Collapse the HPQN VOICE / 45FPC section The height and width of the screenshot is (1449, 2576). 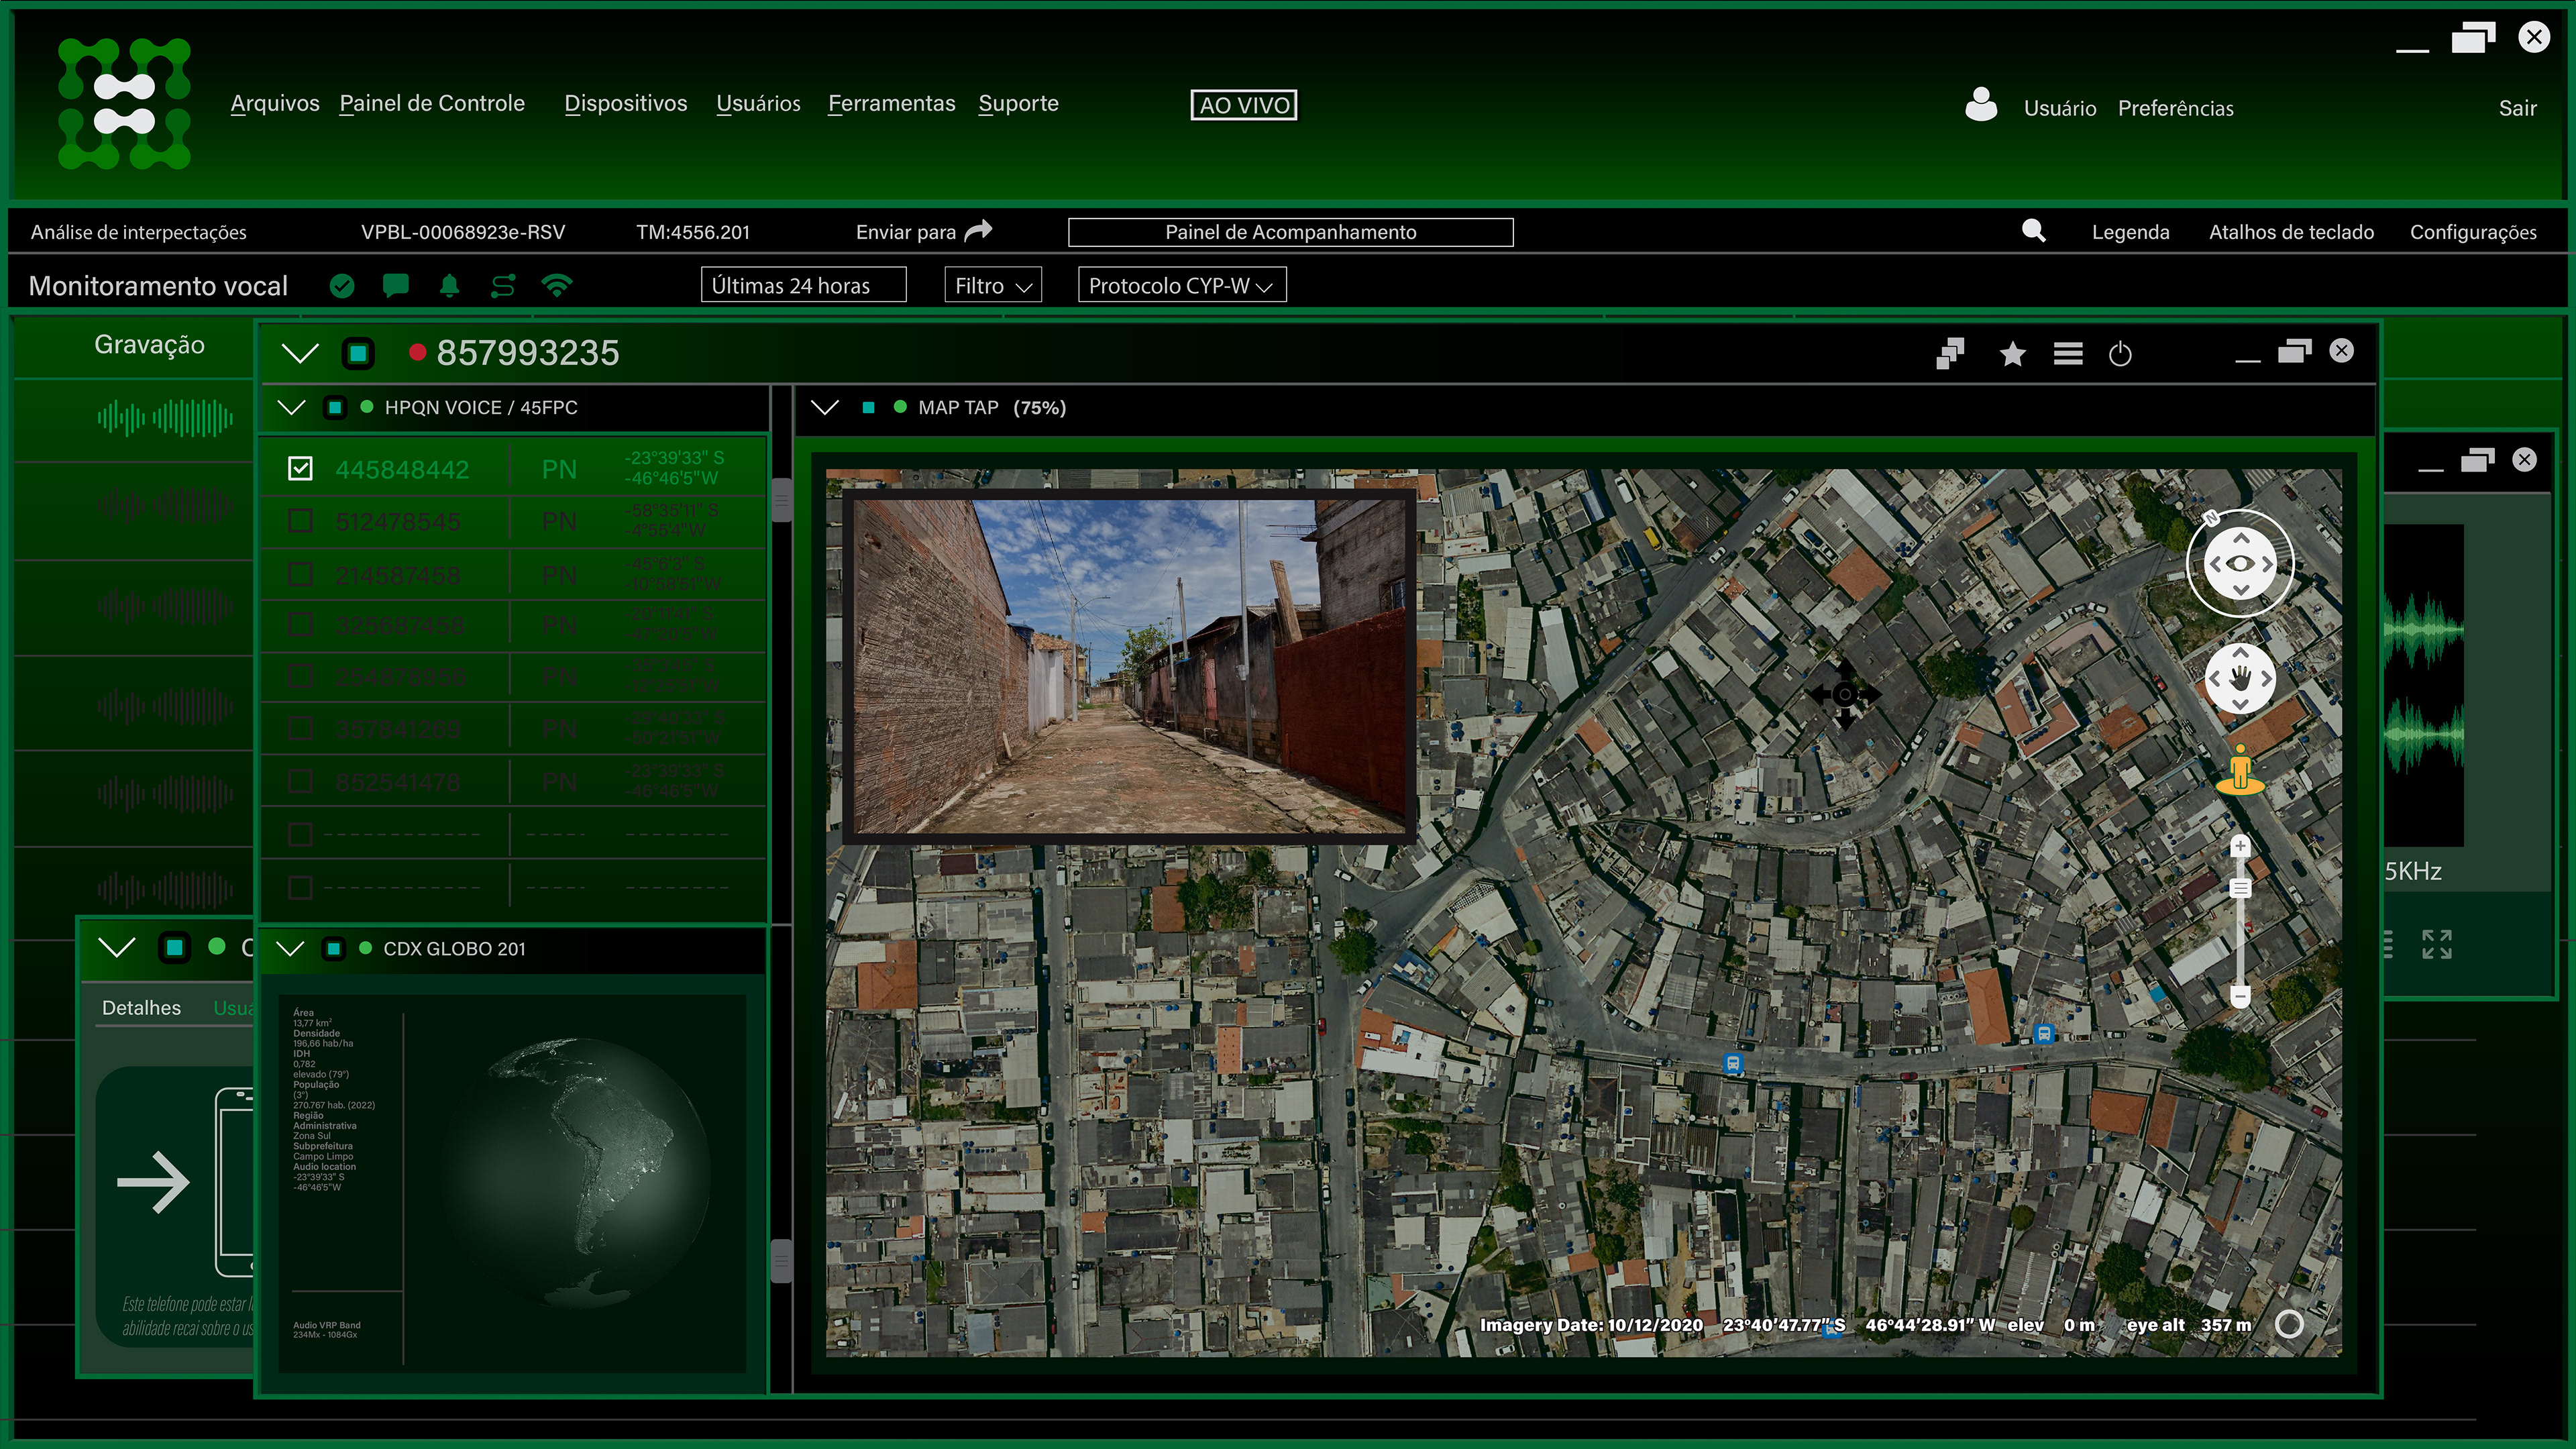pos(291,407)
